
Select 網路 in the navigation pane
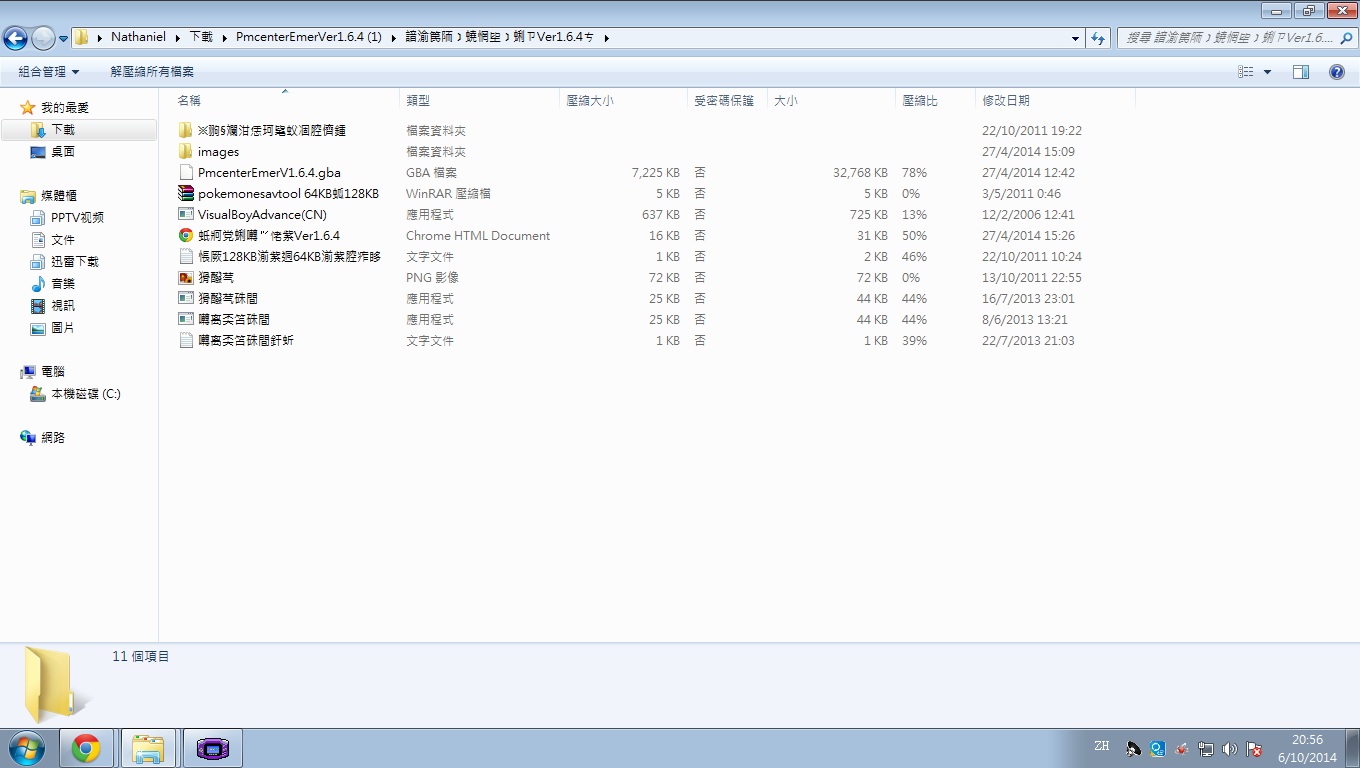[52, 438]
